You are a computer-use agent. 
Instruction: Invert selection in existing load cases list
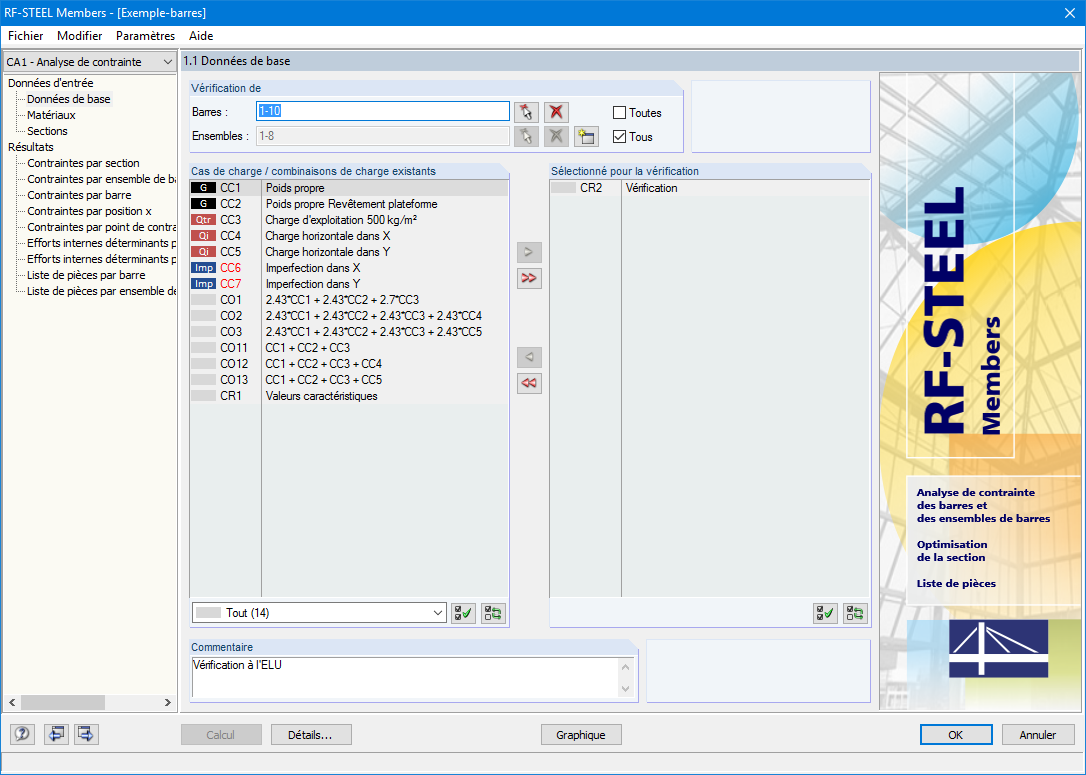click(493, 613)
